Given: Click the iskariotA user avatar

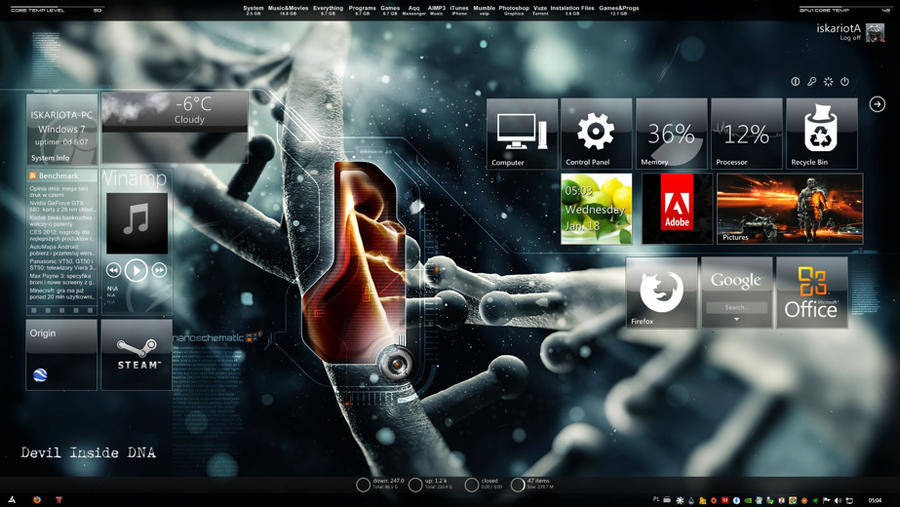Looking at the screenshot, I should [x=875, y=33].
